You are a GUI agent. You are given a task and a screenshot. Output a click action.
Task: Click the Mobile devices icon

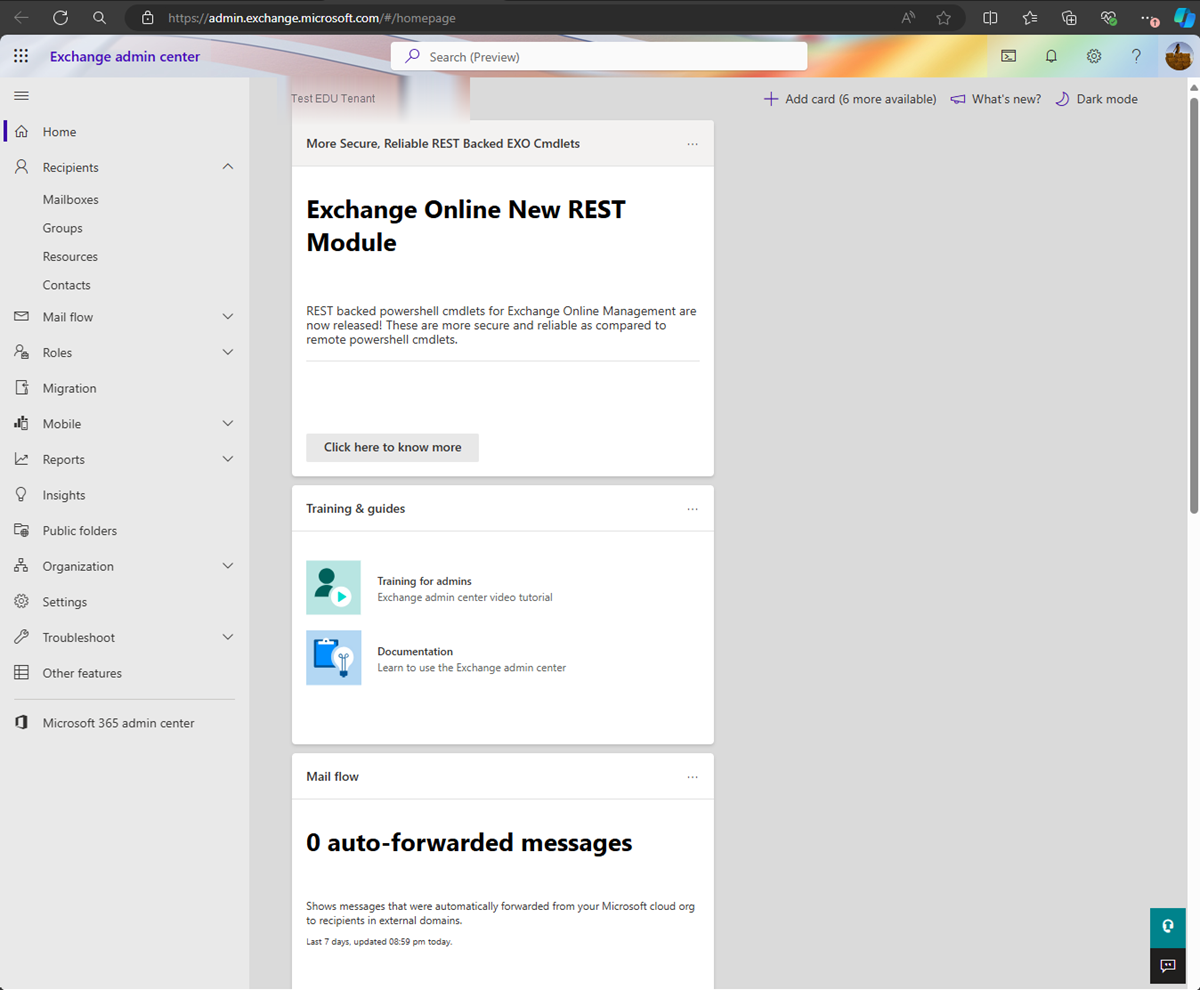coord(21,424)
